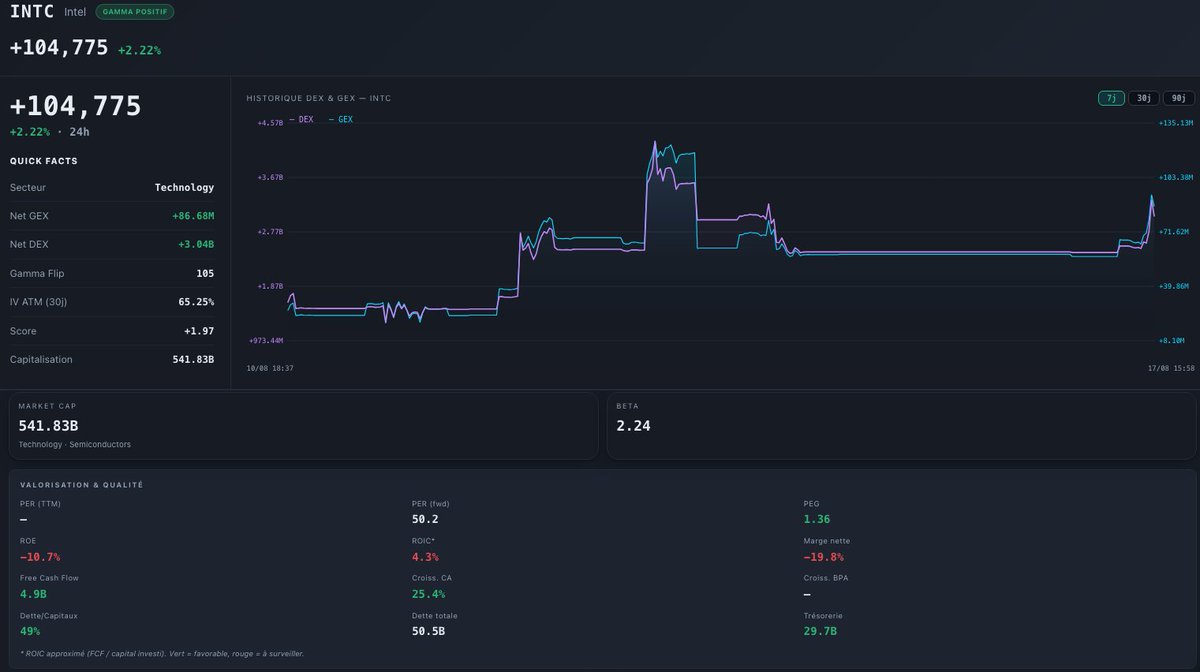Click the Croiss. BPA label

[825, 578]
